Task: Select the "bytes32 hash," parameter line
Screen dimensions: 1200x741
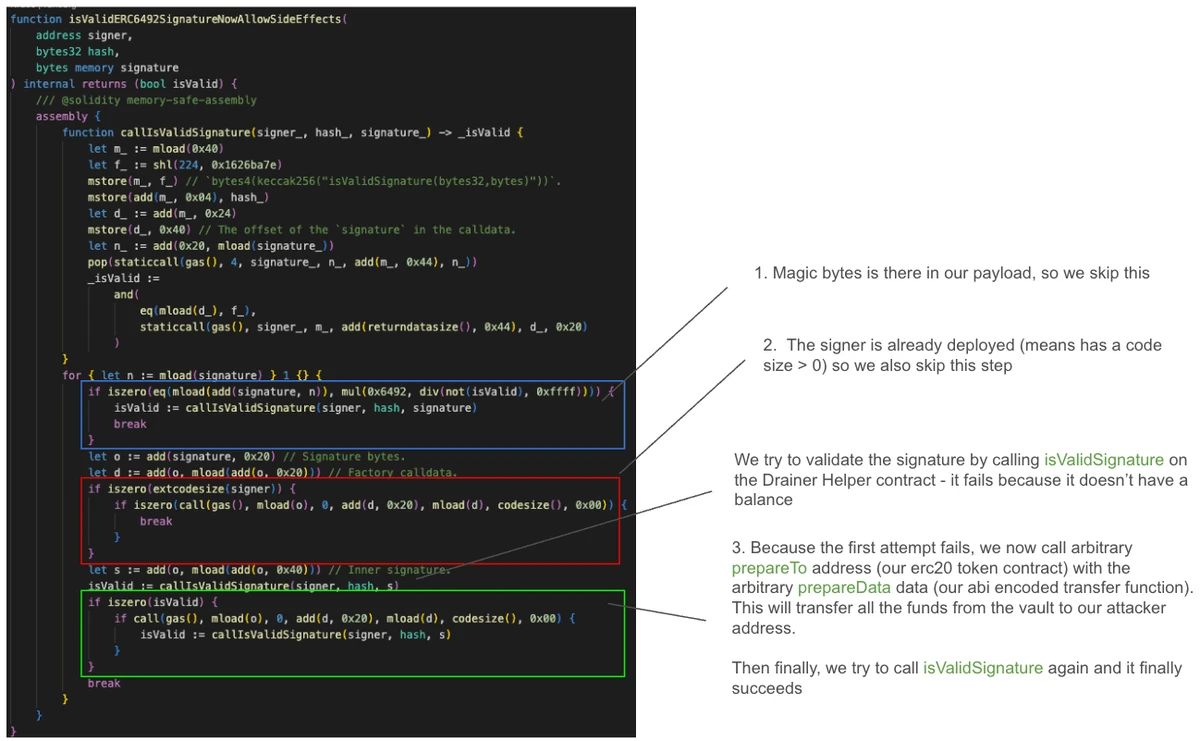Action: coord(77,51)
